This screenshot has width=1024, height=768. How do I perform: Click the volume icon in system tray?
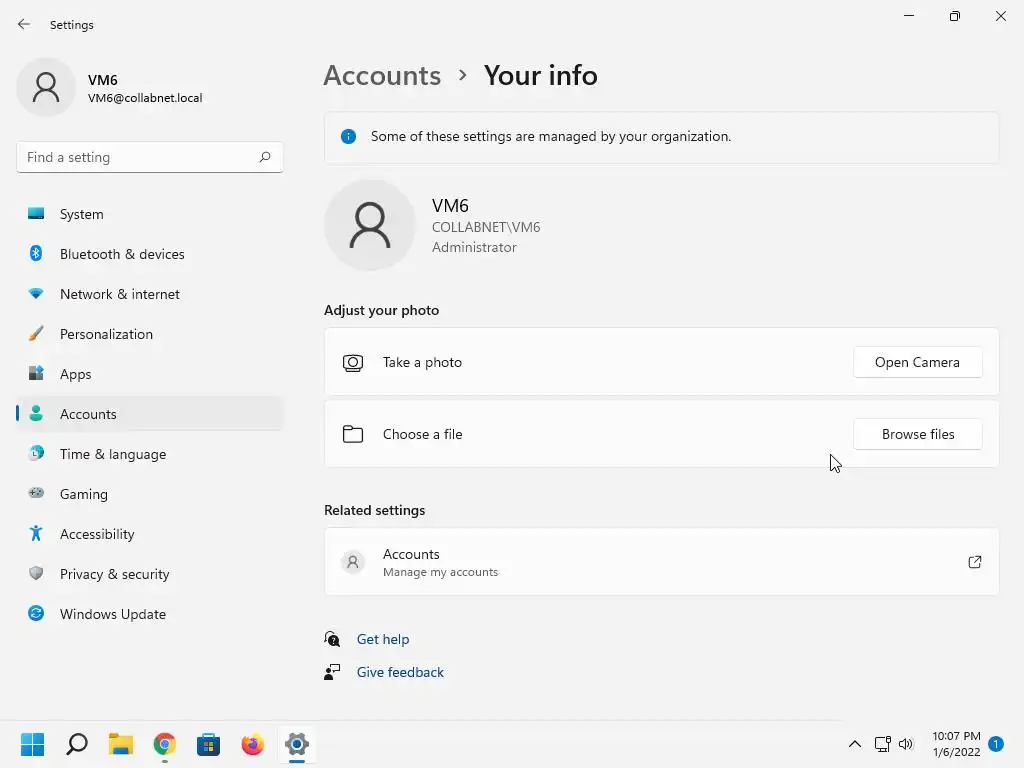click(x=906, y=744)
